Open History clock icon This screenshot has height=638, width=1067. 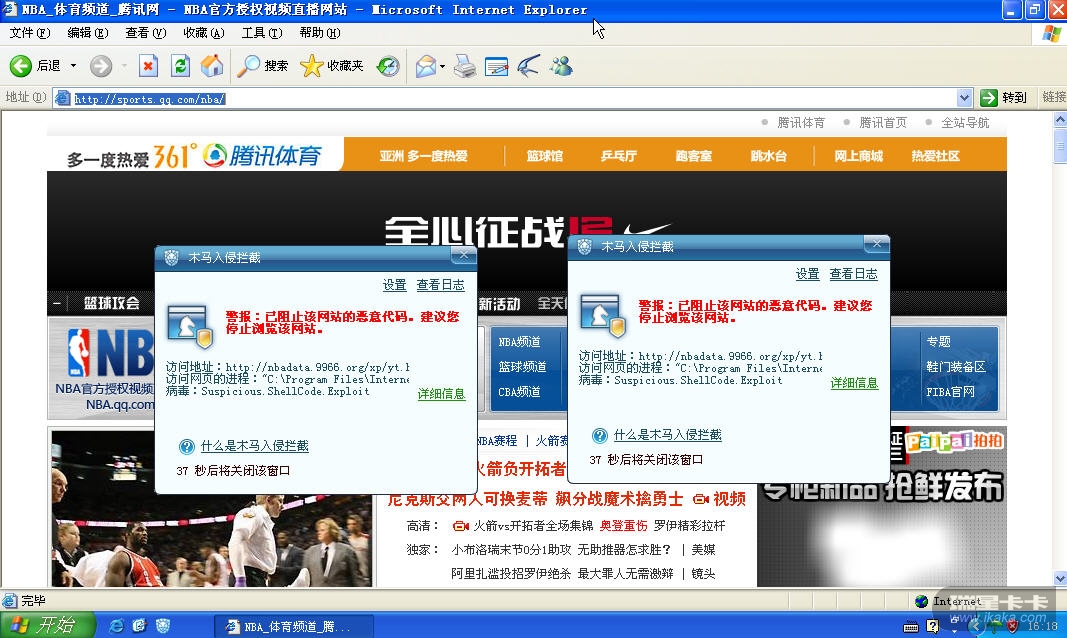pos(388,65)
